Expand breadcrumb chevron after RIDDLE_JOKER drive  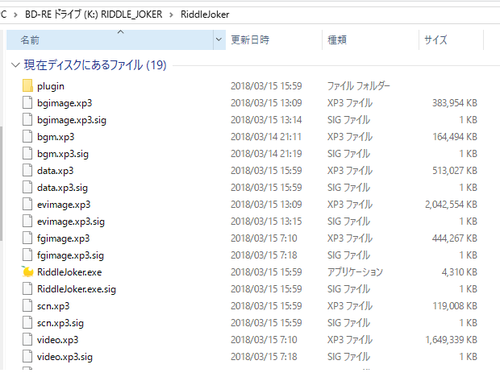pyautogui.click(x=171, y=15)
